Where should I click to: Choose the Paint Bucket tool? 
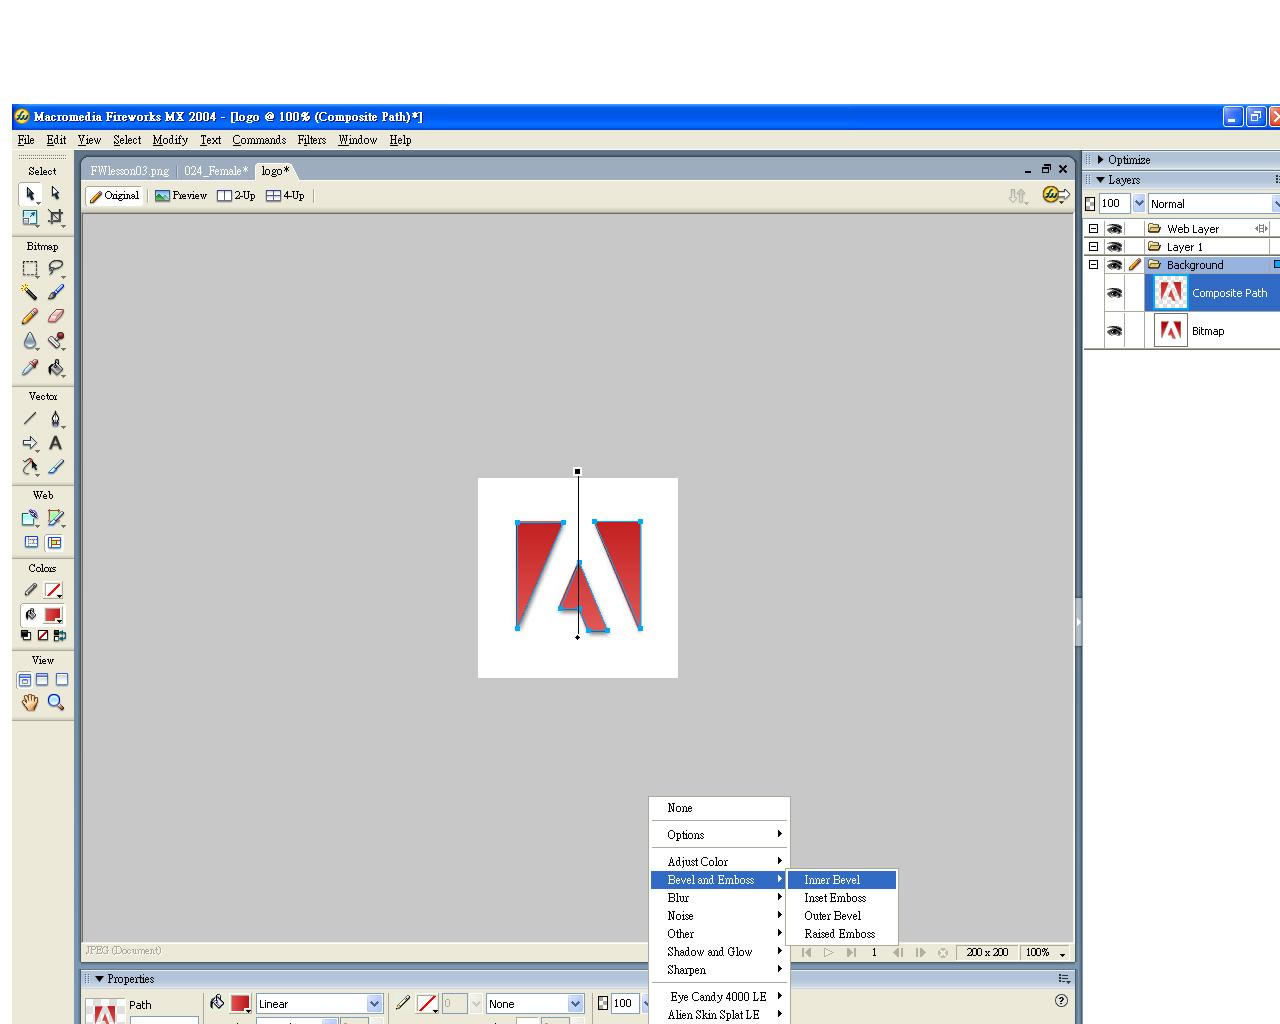[x=55, y=367]
